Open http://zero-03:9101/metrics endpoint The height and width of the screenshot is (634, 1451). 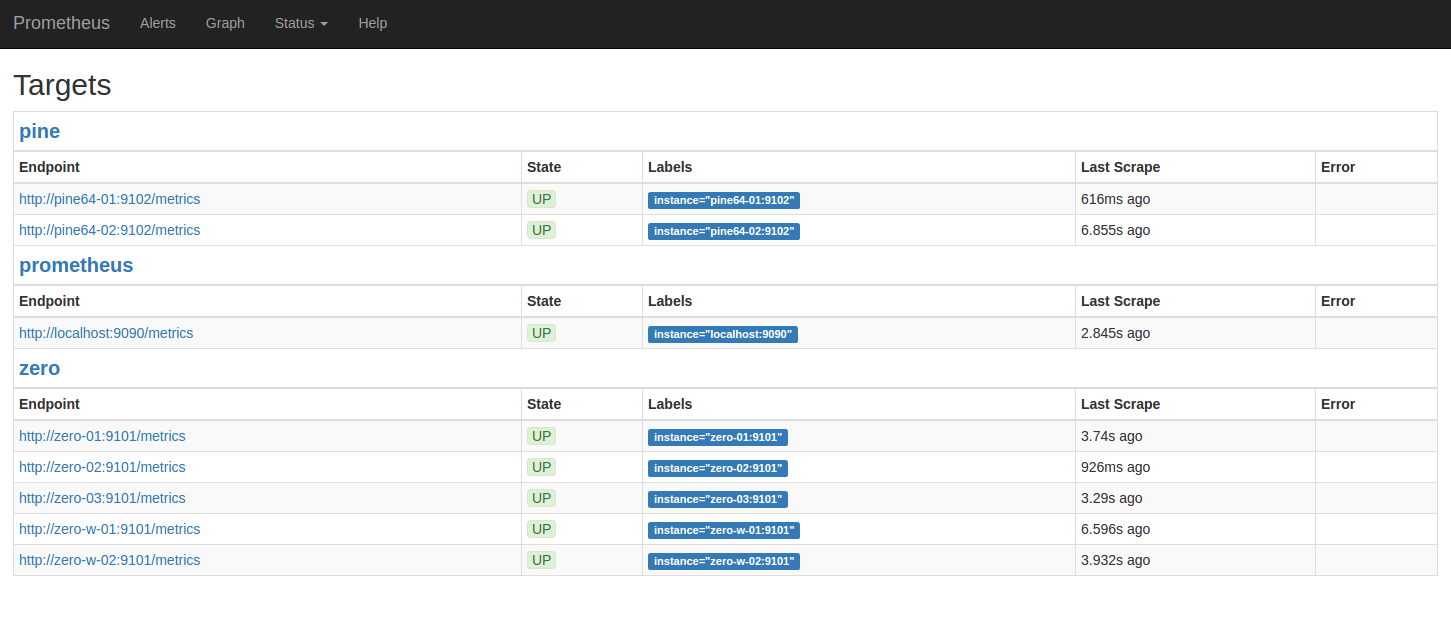[x=102, y=498]
